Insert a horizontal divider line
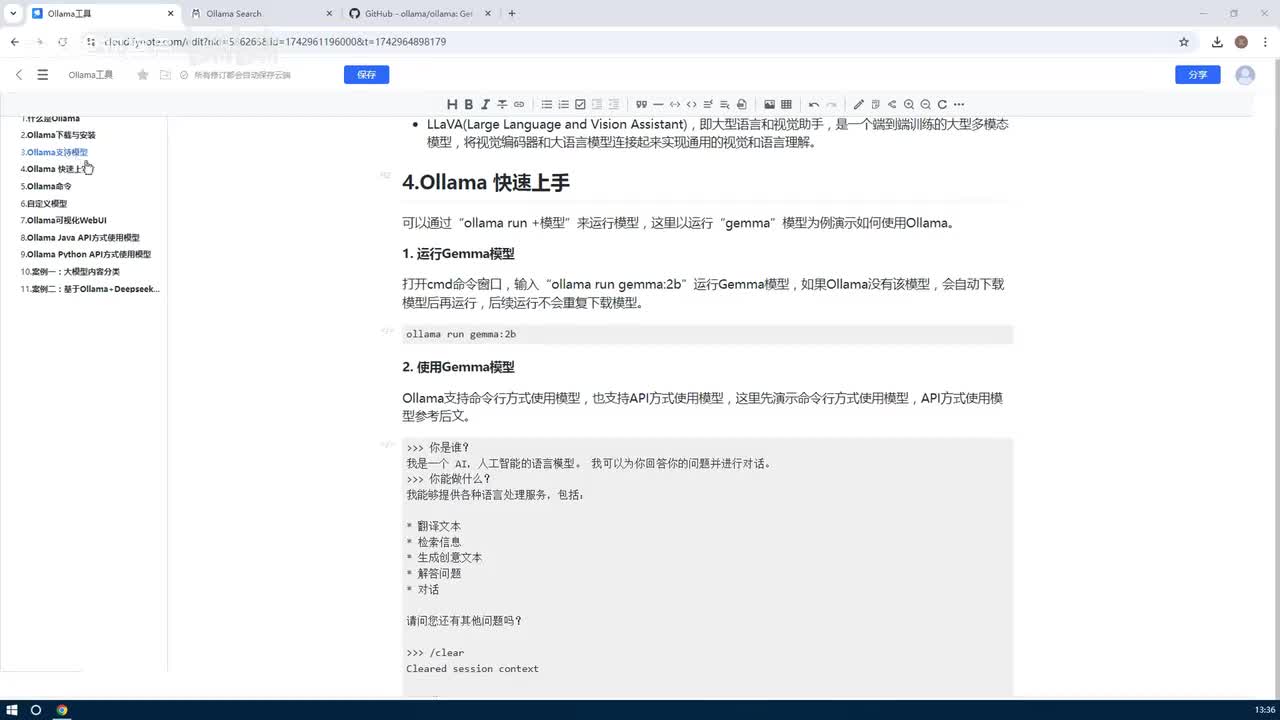Image resolution: width=1280 pixels, height=720 pixels. click(658, 104)
